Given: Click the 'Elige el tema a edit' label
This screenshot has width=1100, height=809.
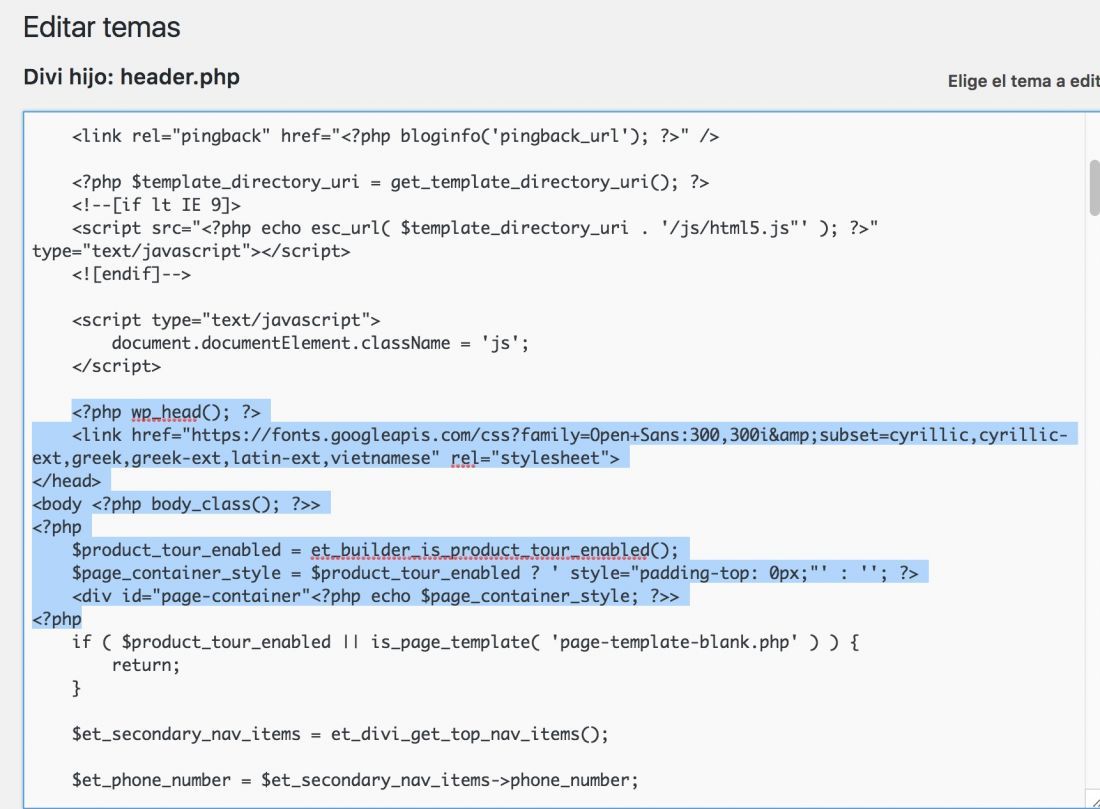Looking at the screenshot, I should (1024, 81).
